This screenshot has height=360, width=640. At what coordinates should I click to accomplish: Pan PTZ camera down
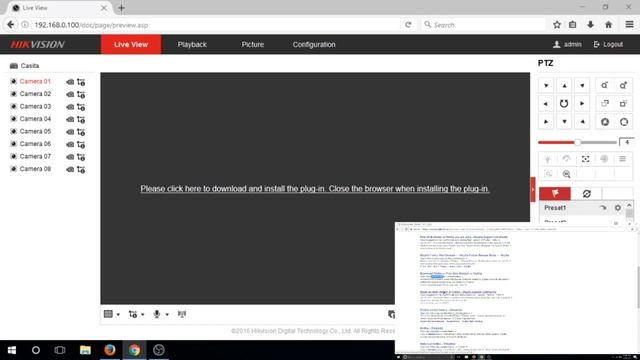click(x=564, y=122)
